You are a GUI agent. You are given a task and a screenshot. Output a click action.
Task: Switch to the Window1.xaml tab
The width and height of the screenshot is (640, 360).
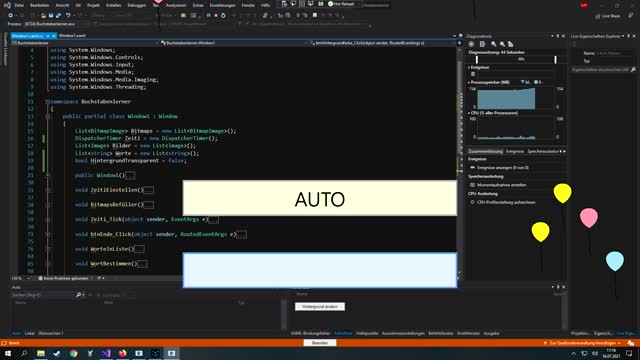[72, 36]
